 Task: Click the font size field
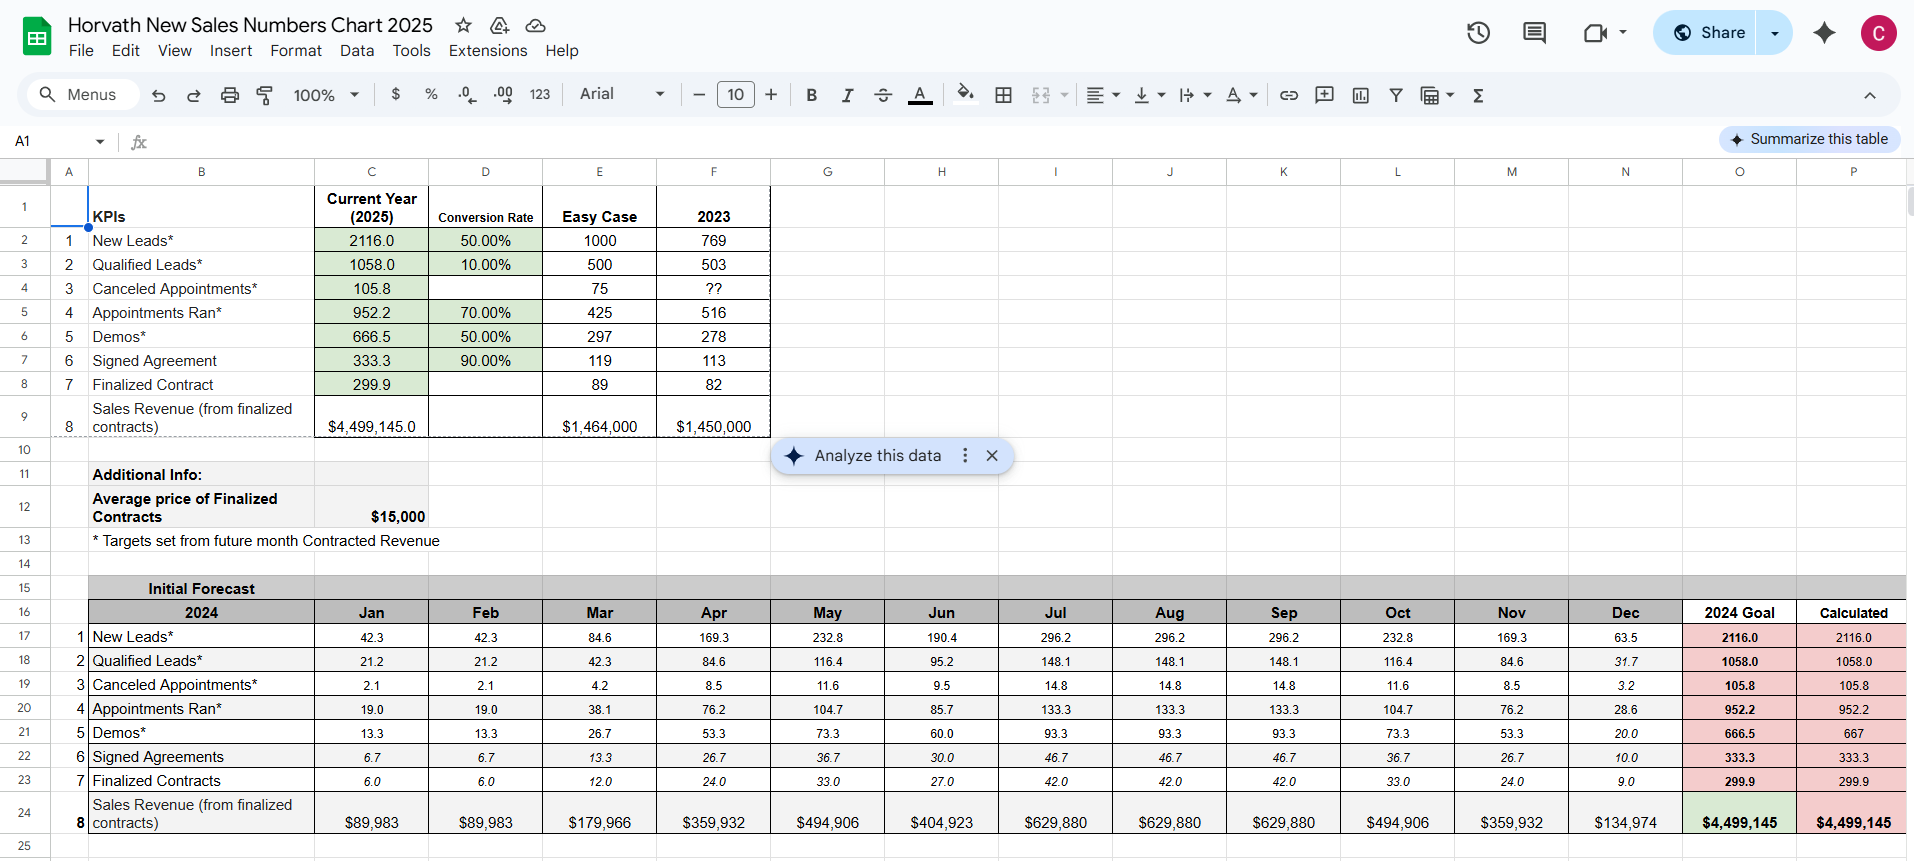click(736, 95)
